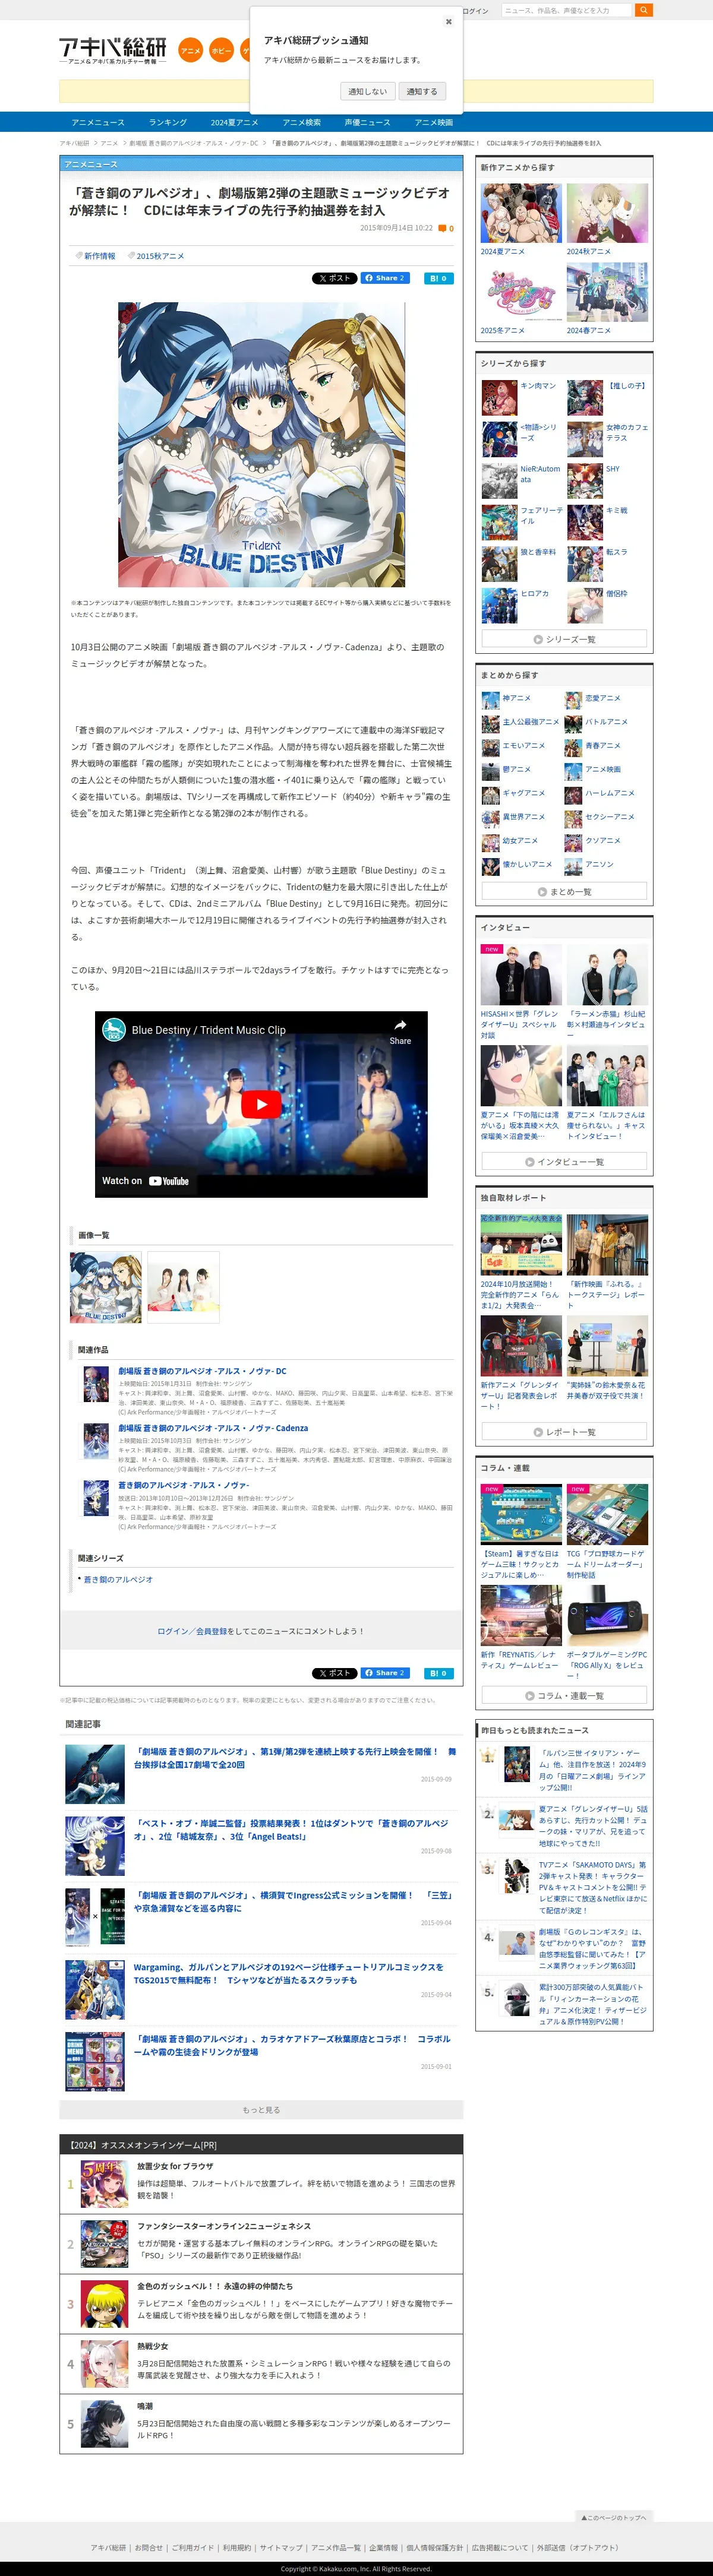Open 【推しの子】 series thumbnail icon
The width and height of the screenshot is (713, 2576).
(x=585, y=398)
